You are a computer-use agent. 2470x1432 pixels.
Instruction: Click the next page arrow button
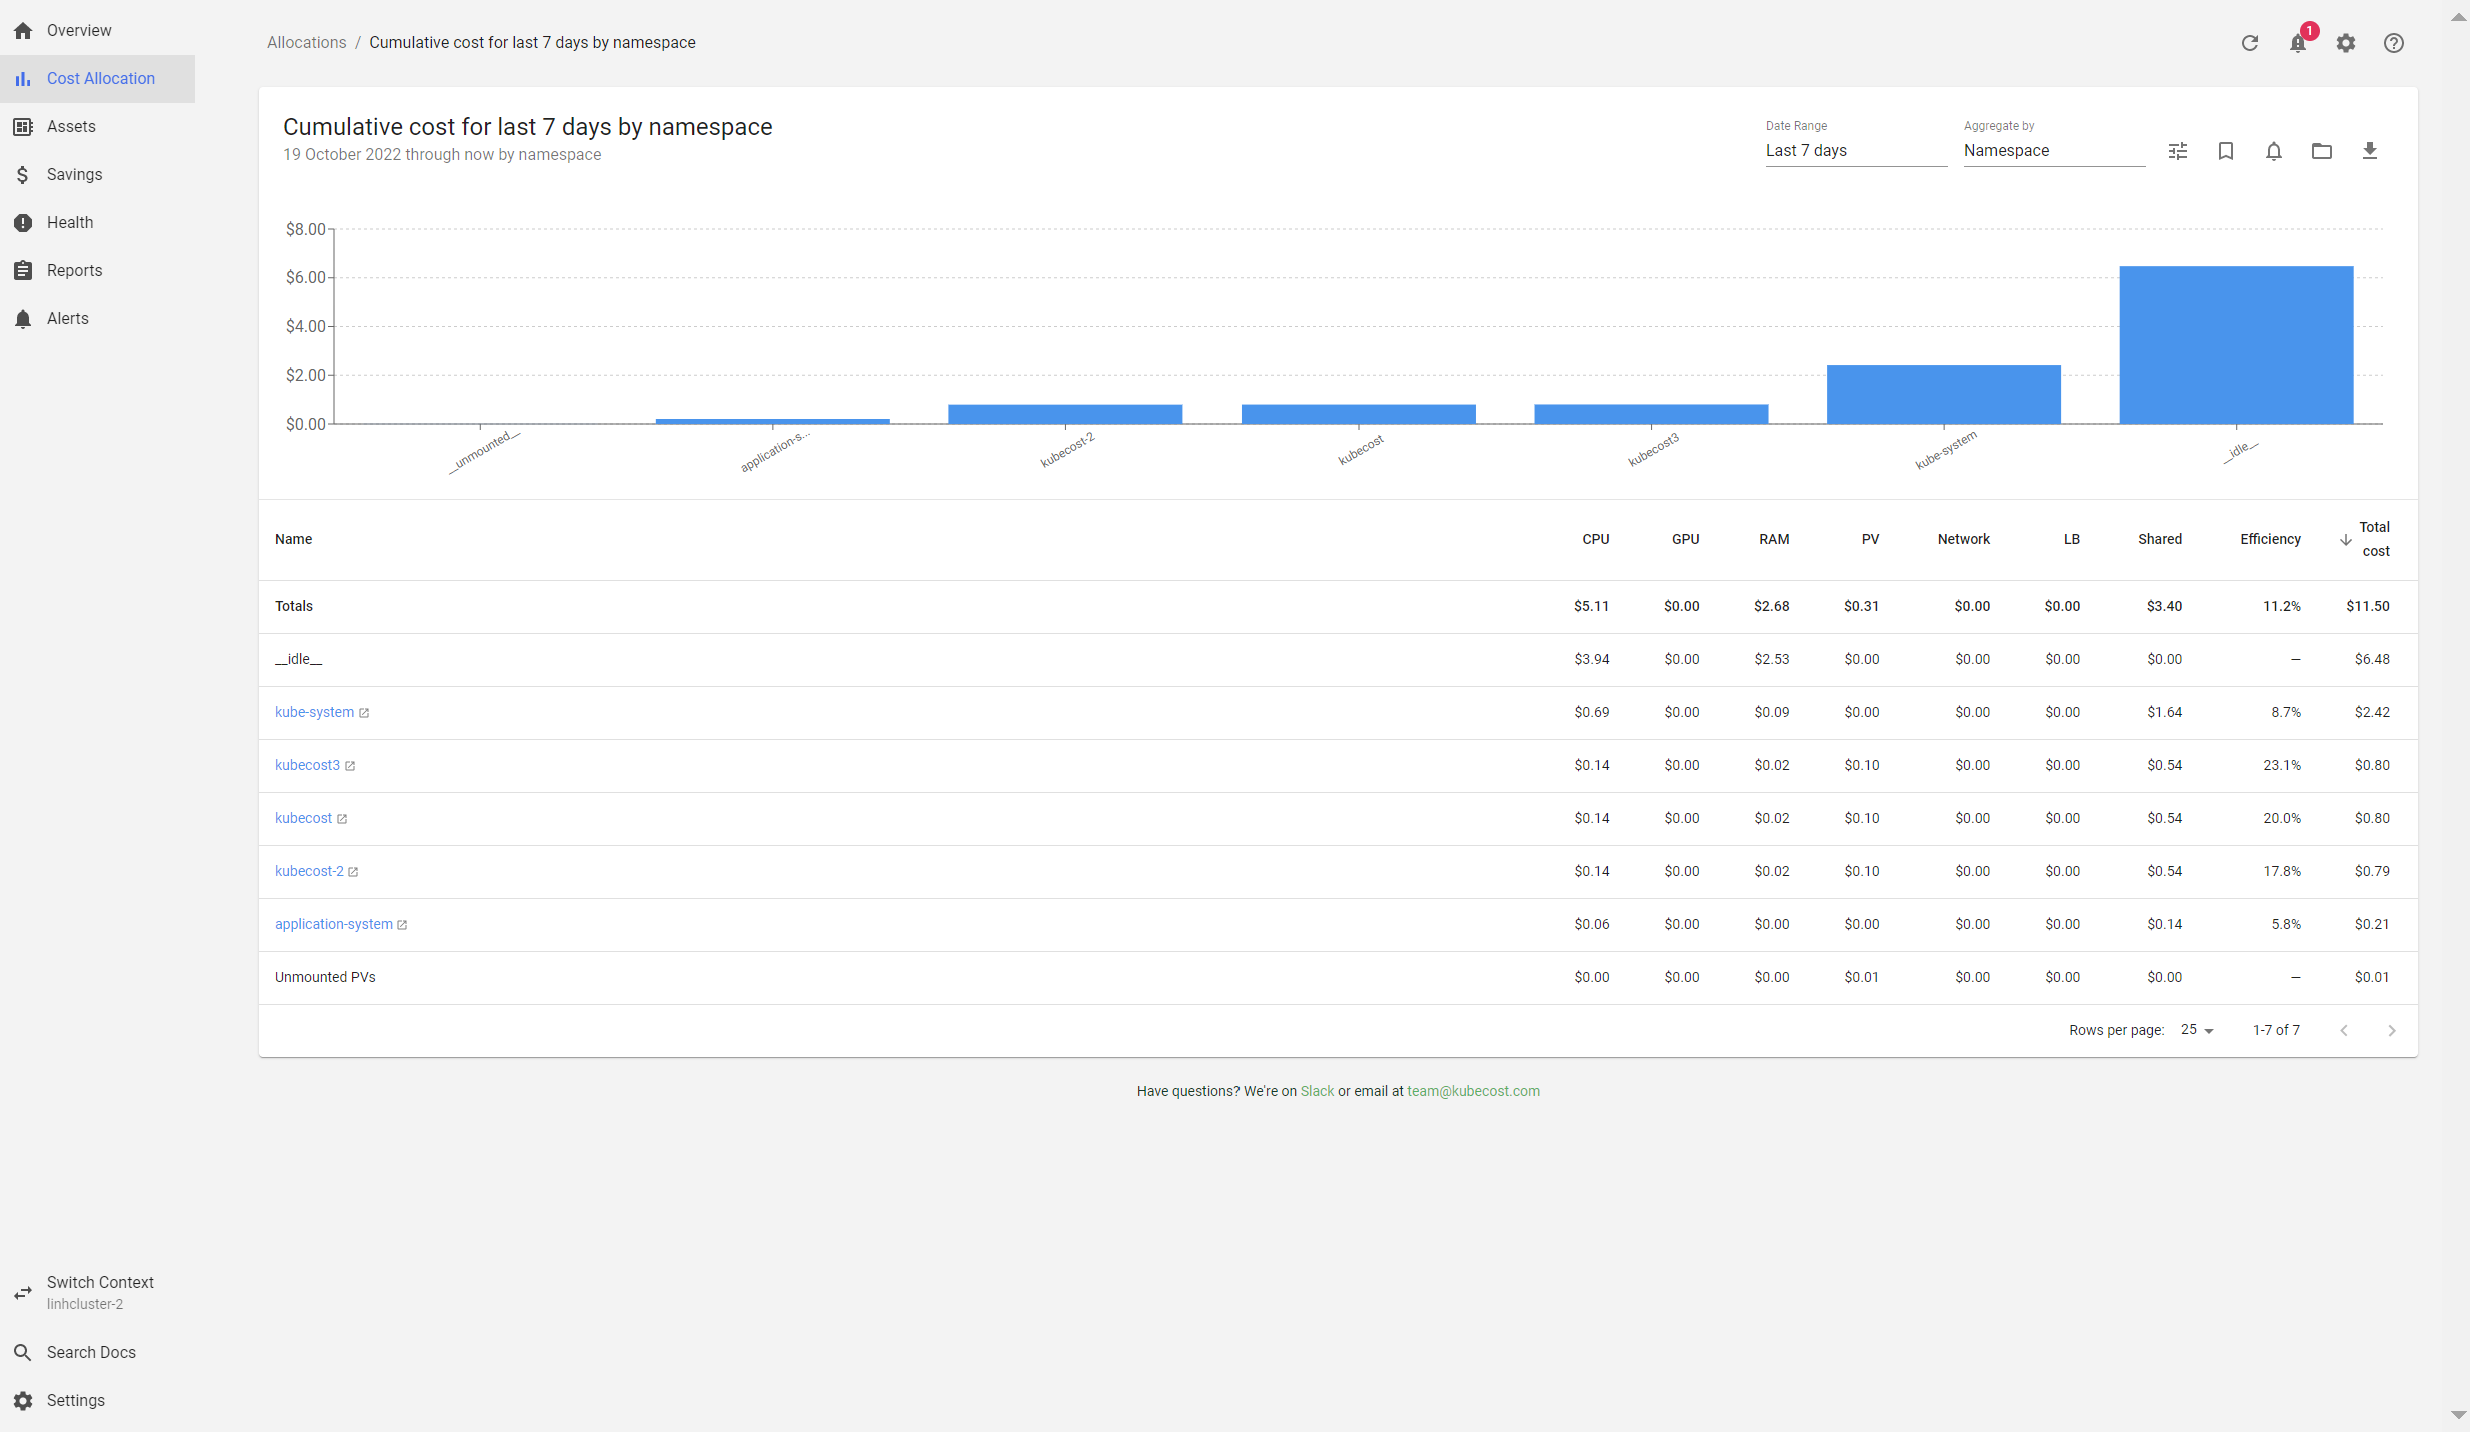[x=2392, y=1030]
